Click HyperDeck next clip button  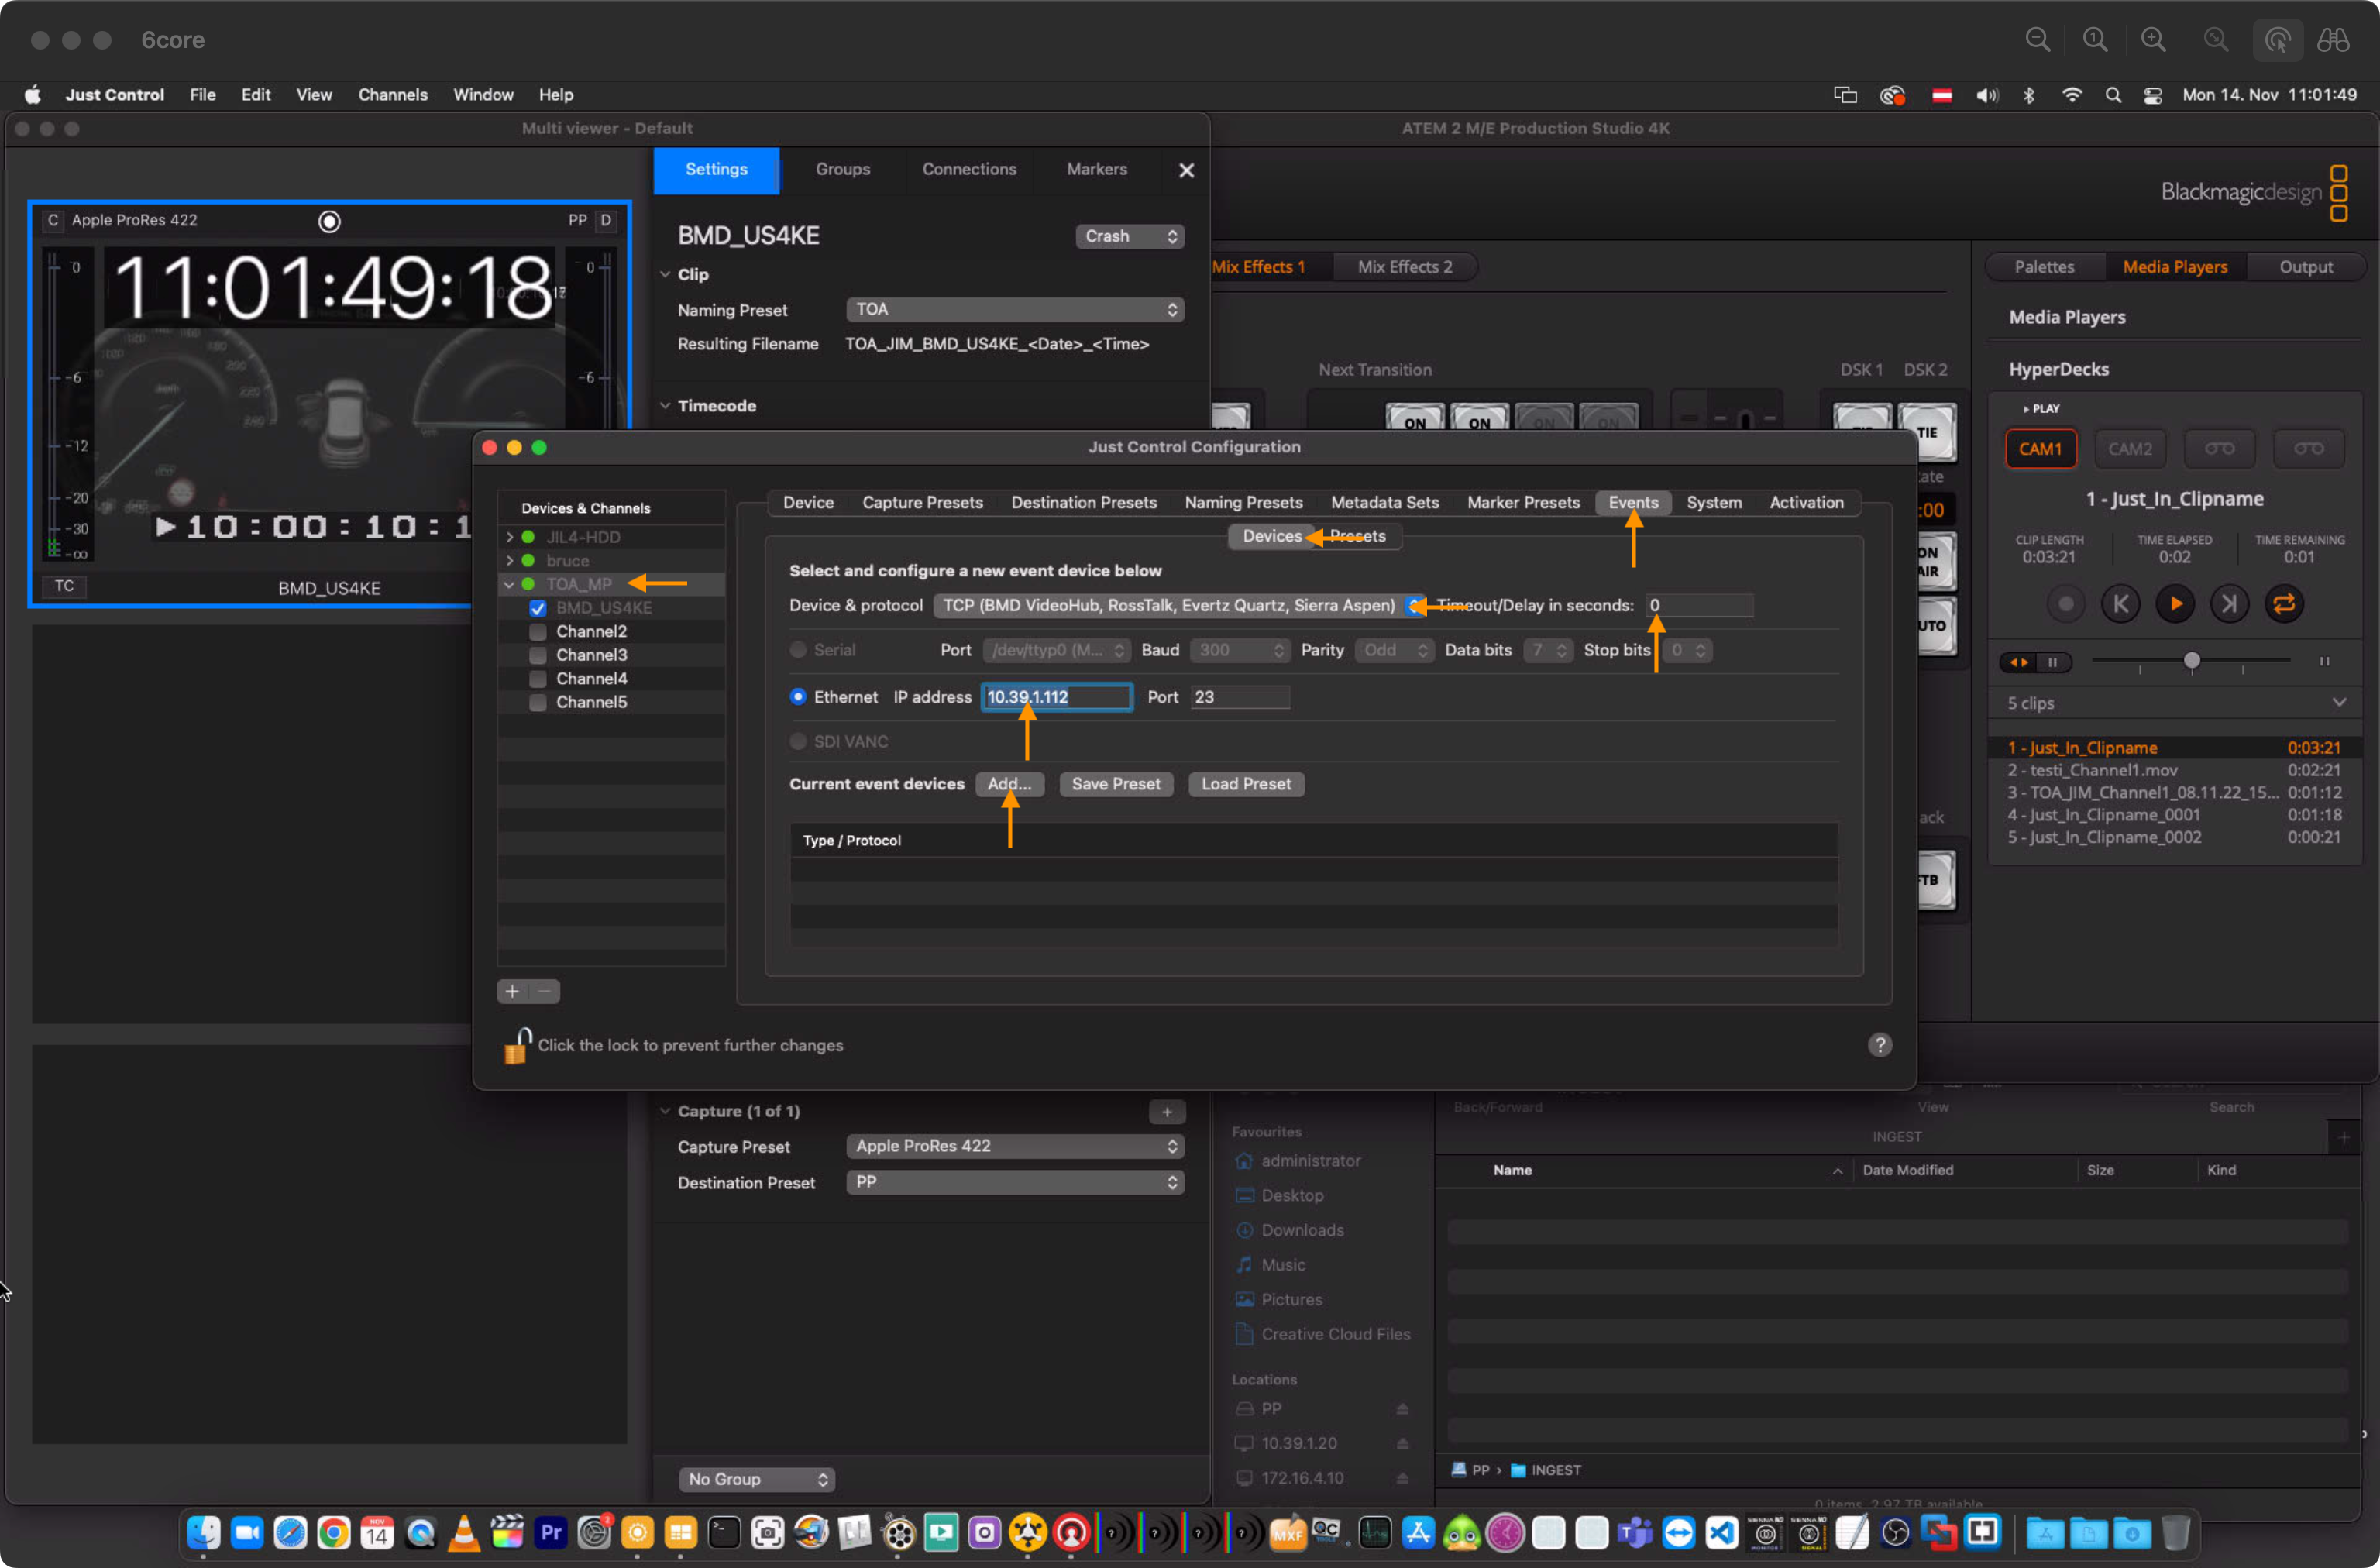[2229, 603]
